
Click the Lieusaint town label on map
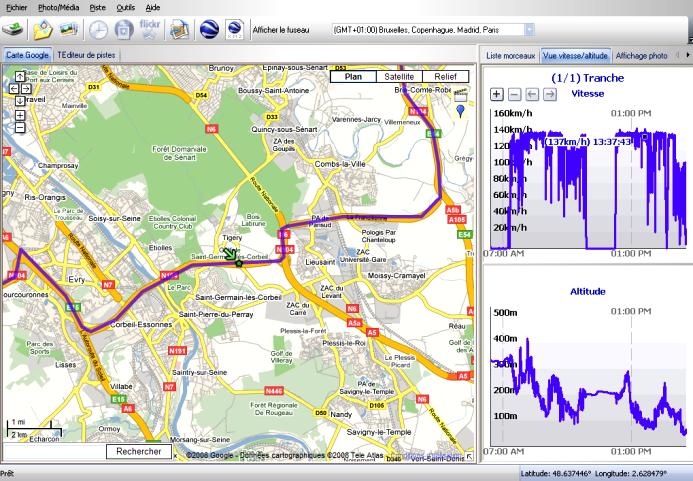pyautogui.click(x=321, y=262)
